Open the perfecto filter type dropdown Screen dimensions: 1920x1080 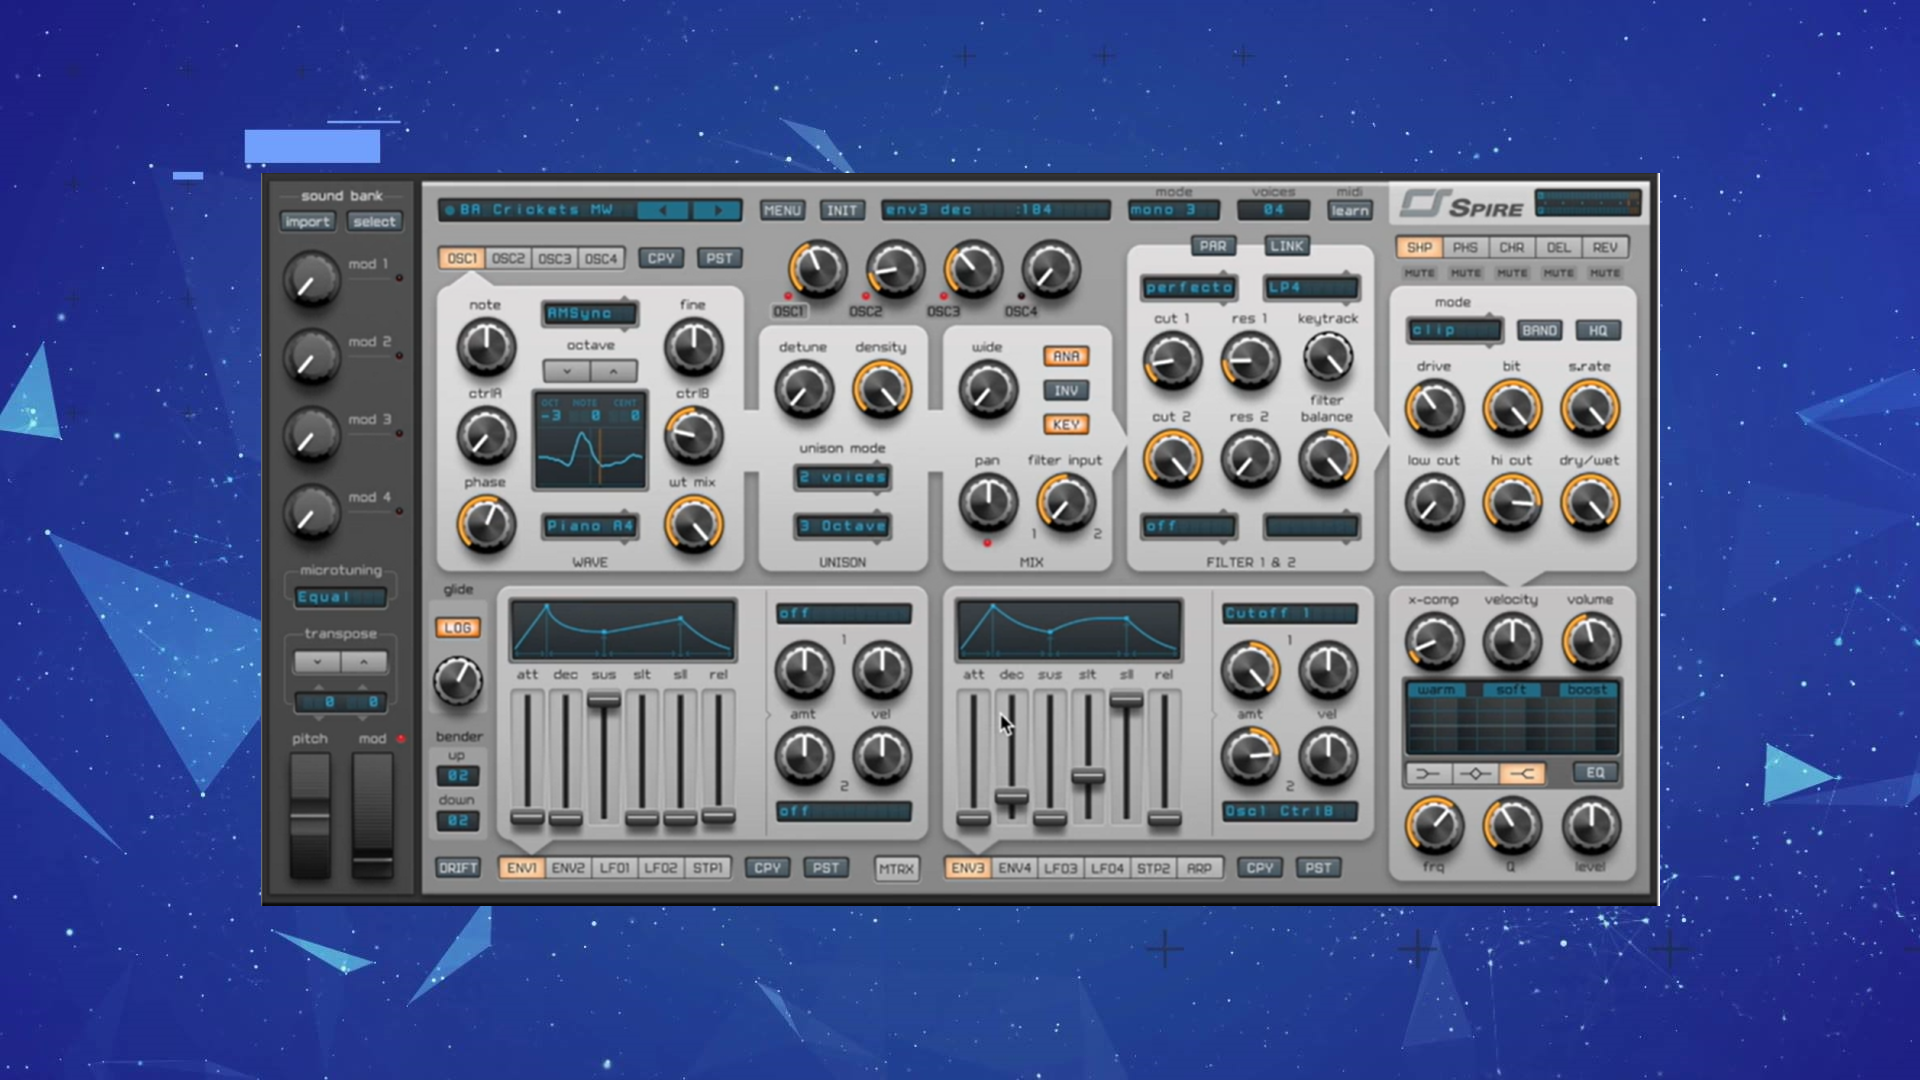click(x=1189, y=288)
